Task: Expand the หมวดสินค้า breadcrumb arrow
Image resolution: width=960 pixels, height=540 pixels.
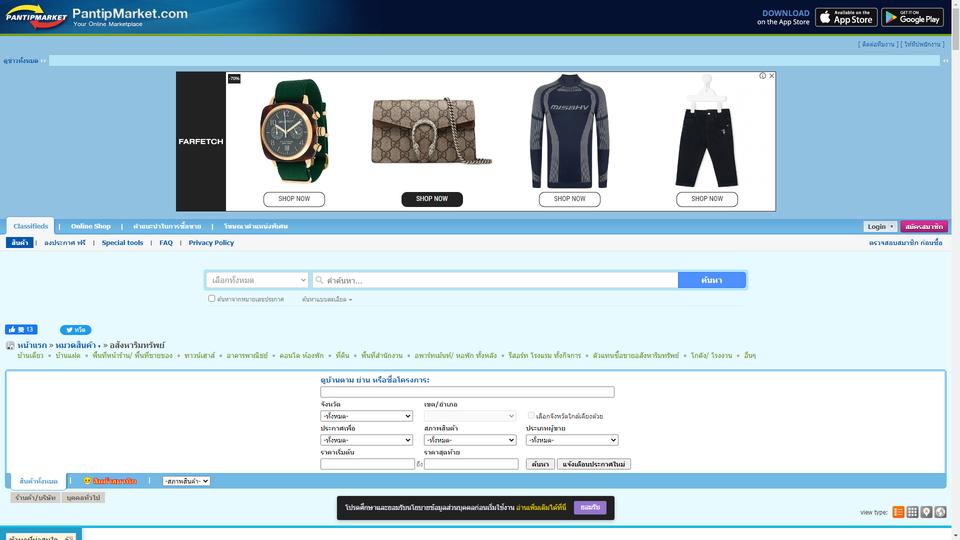Action: coord(99,346)
